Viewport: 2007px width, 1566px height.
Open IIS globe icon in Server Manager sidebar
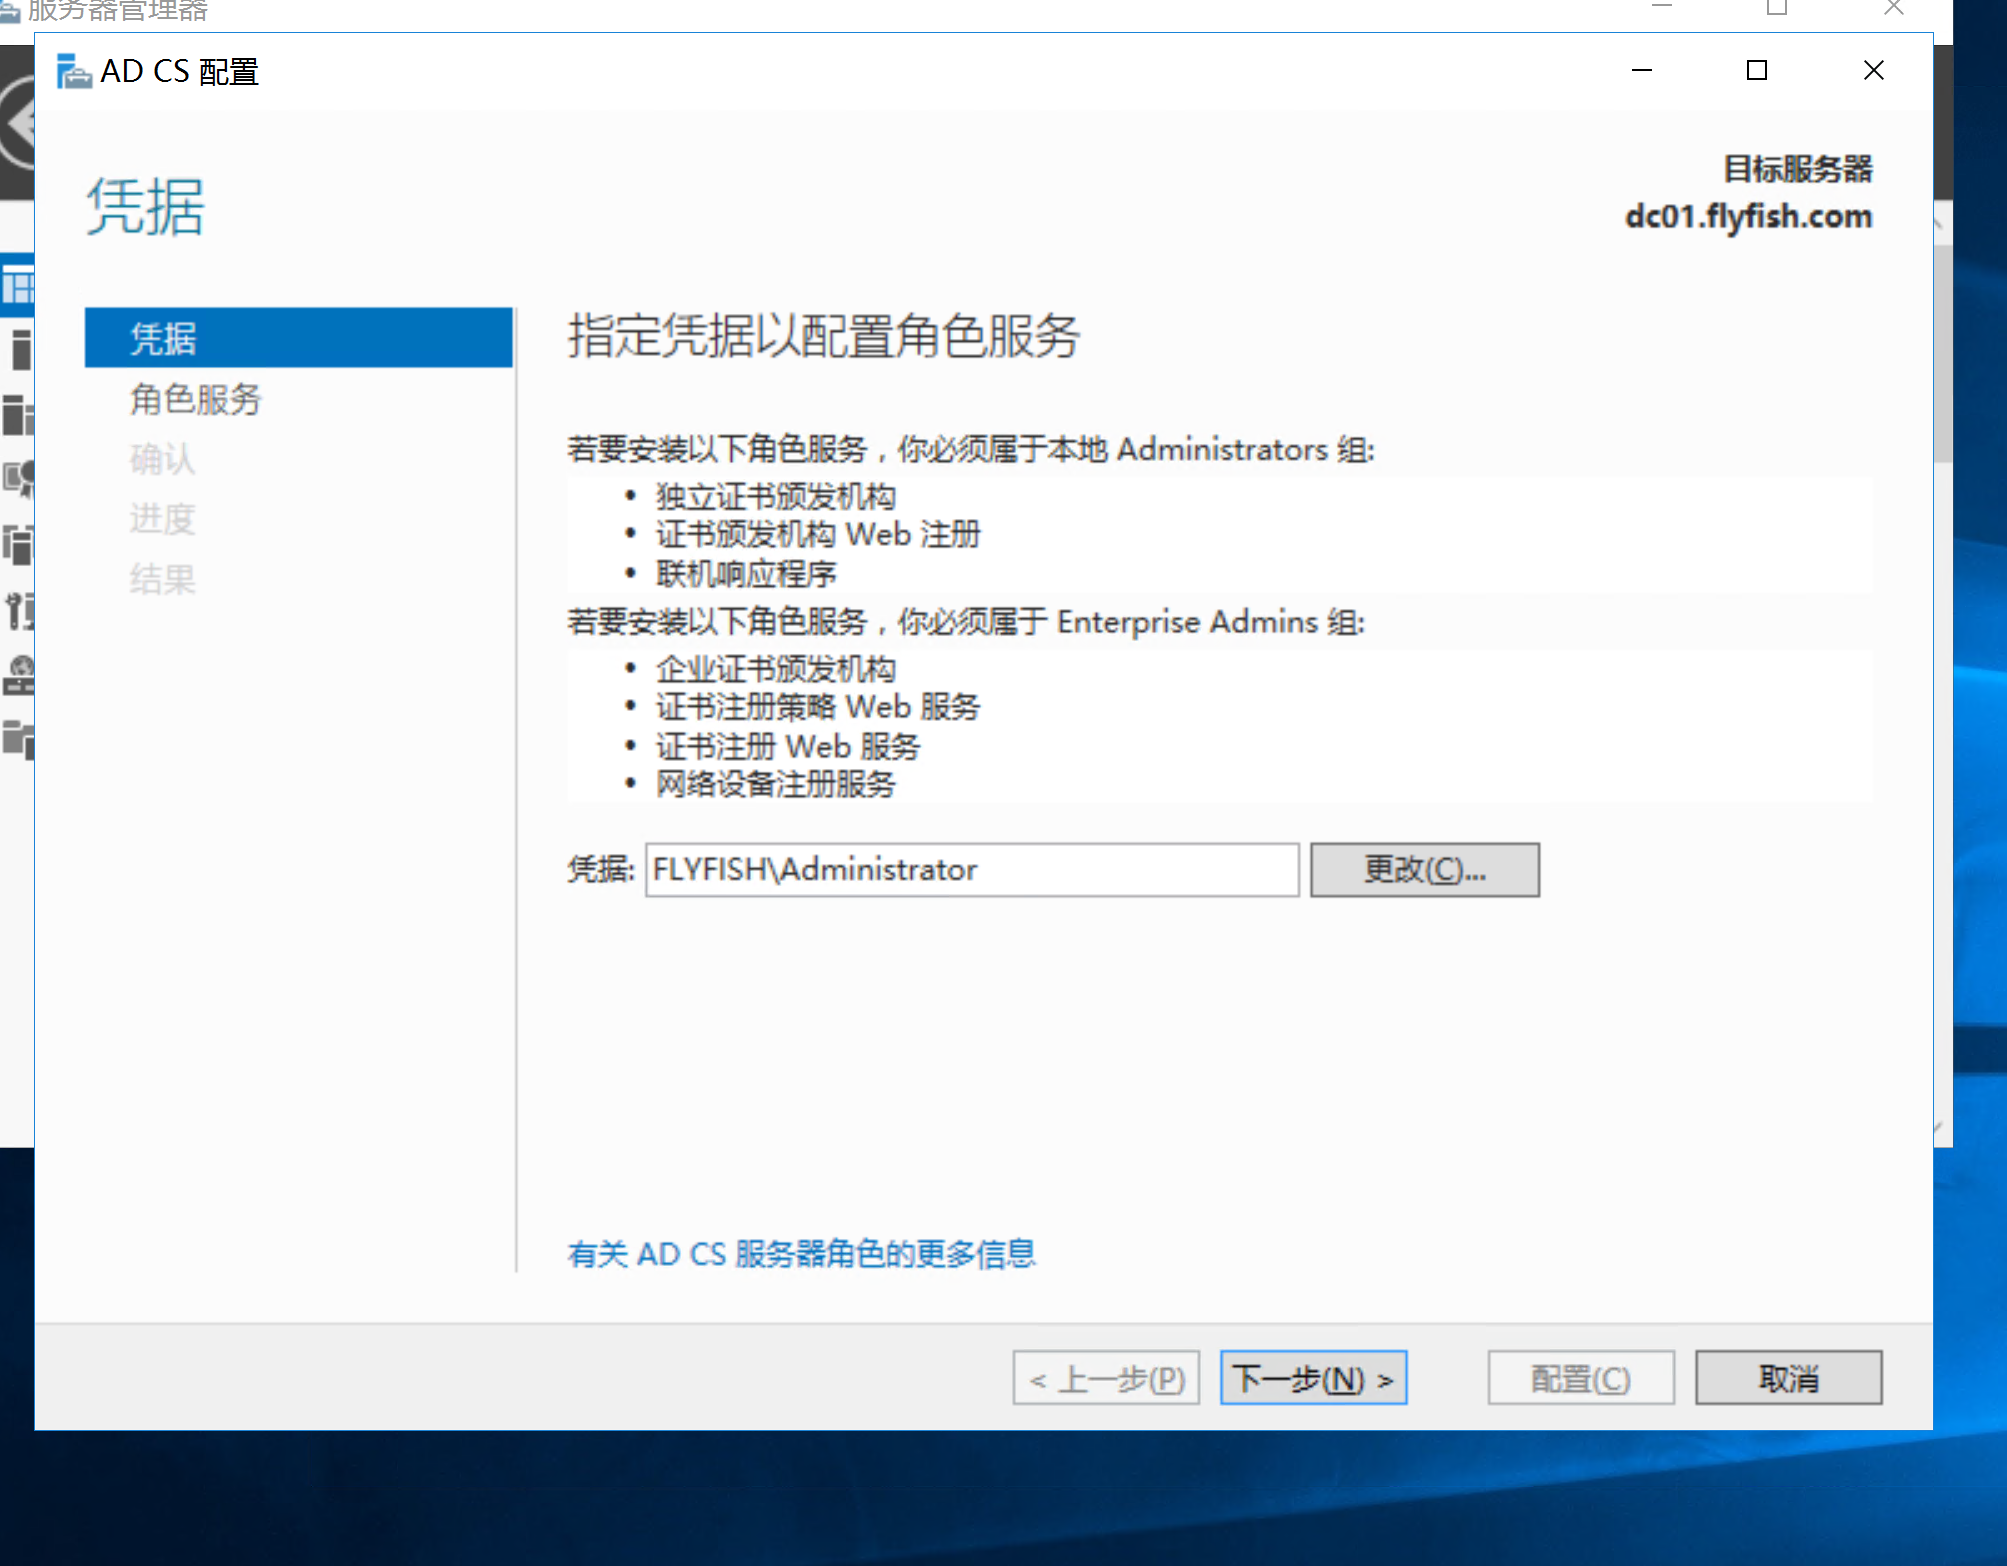tap(18, 675)
